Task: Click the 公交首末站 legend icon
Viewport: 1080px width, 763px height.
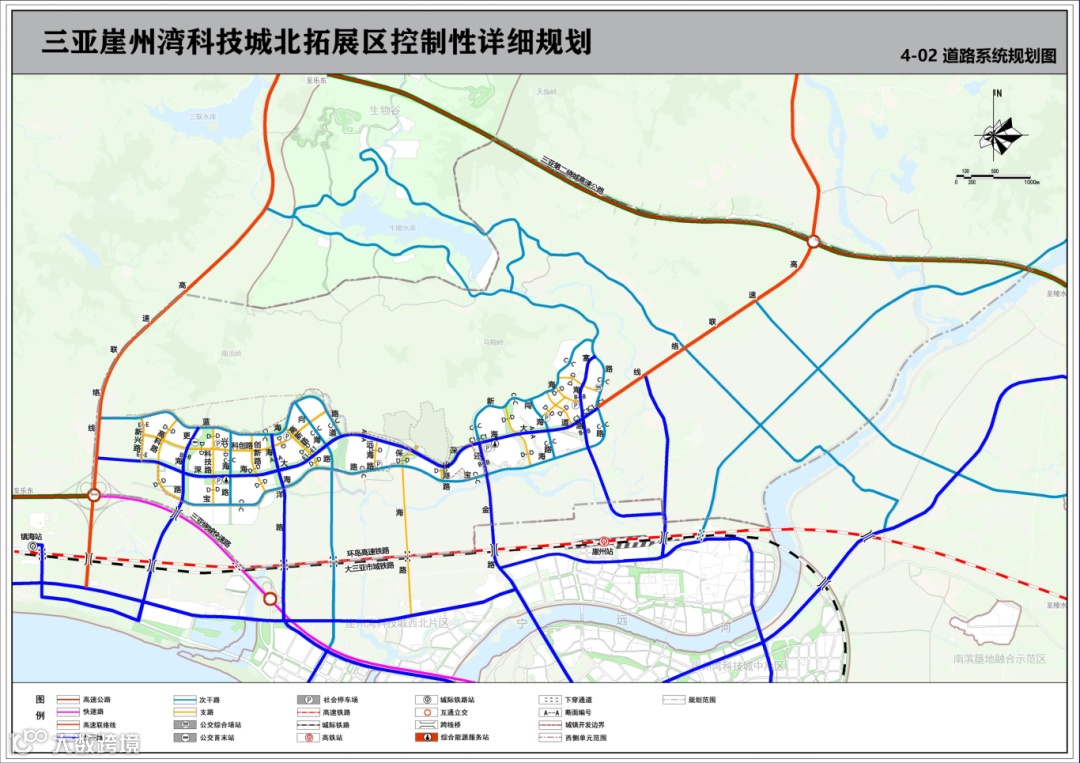Action: tap(185, 738)
